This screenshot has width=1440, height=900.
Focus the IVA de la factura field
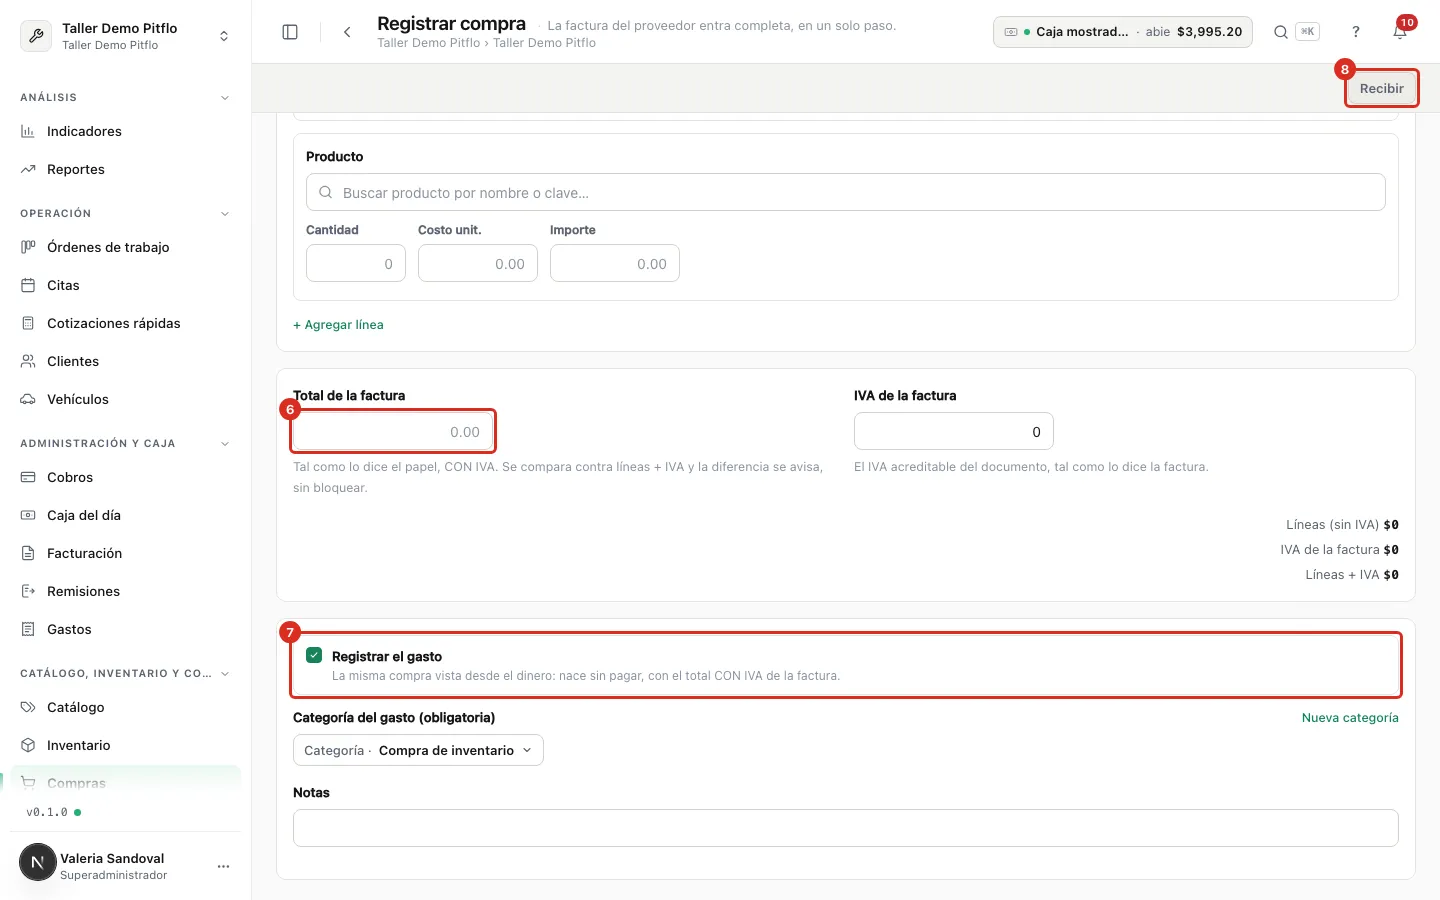(954, 432)
